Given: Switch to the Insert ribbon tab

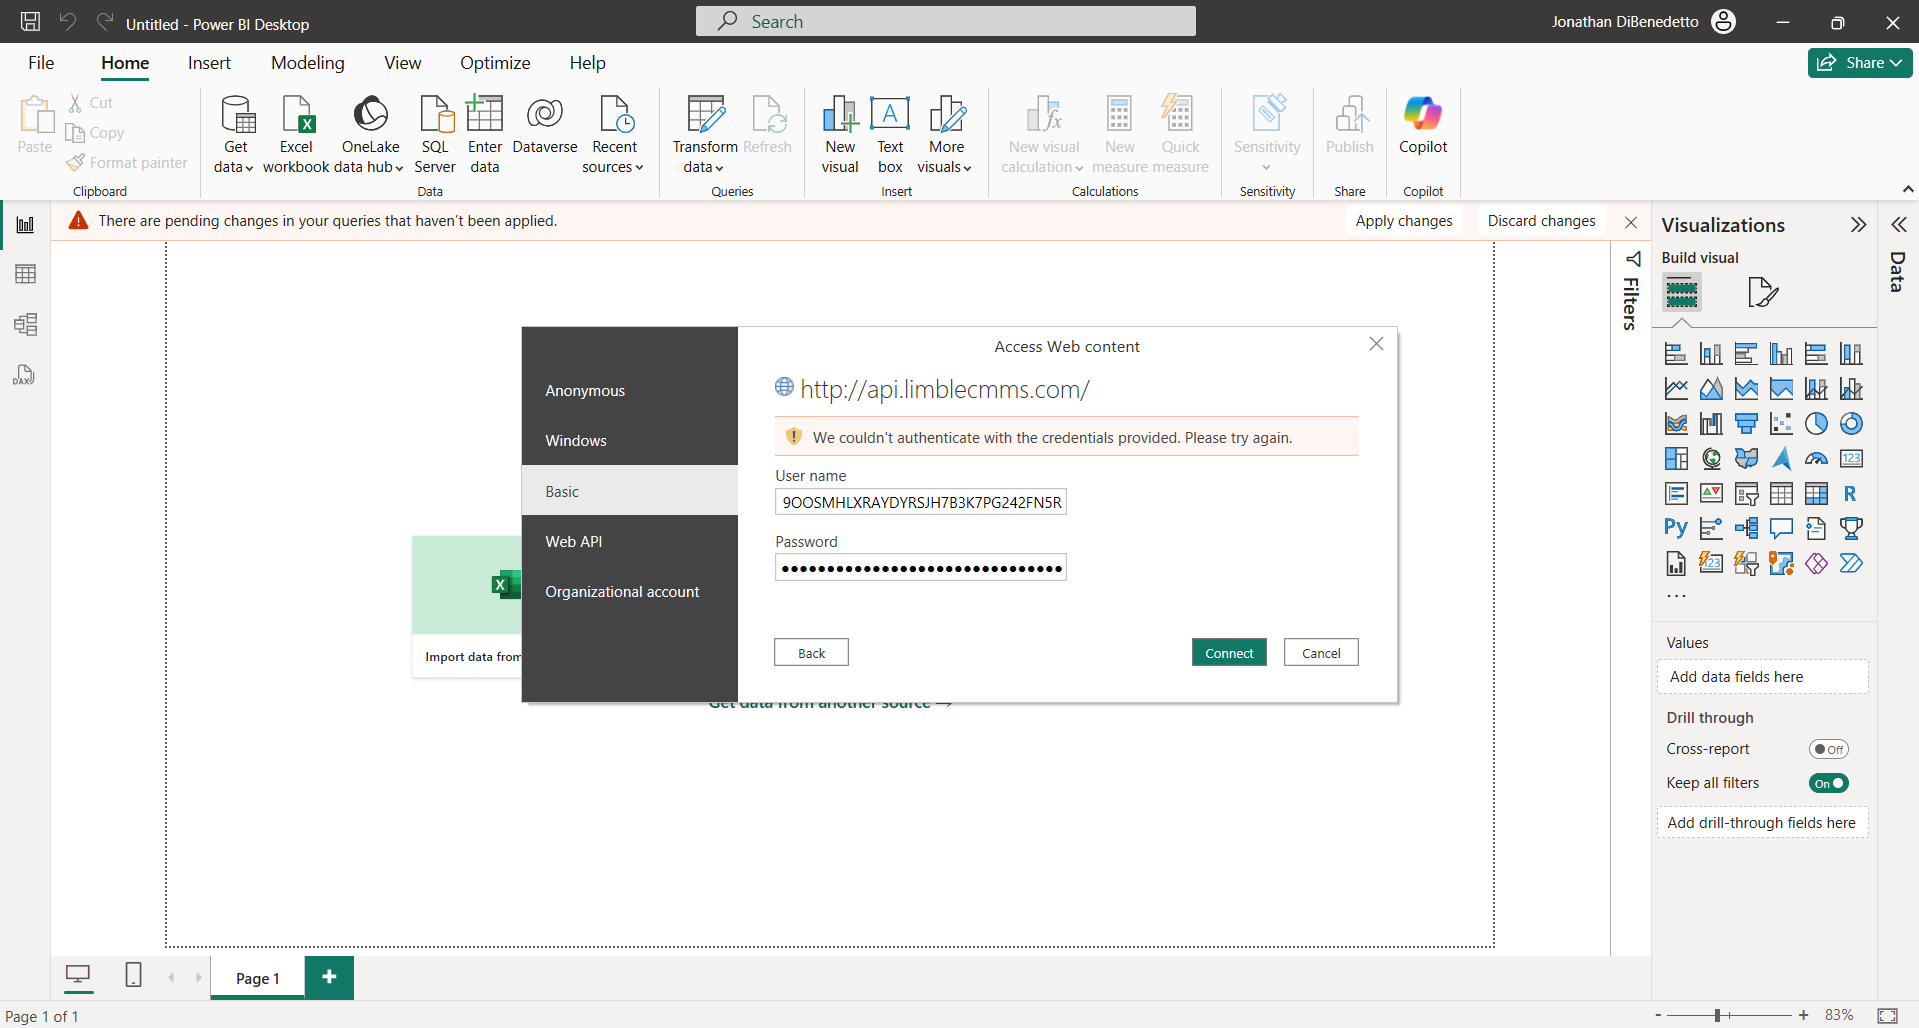Looking at the screenshot, I should coord(209,63).
